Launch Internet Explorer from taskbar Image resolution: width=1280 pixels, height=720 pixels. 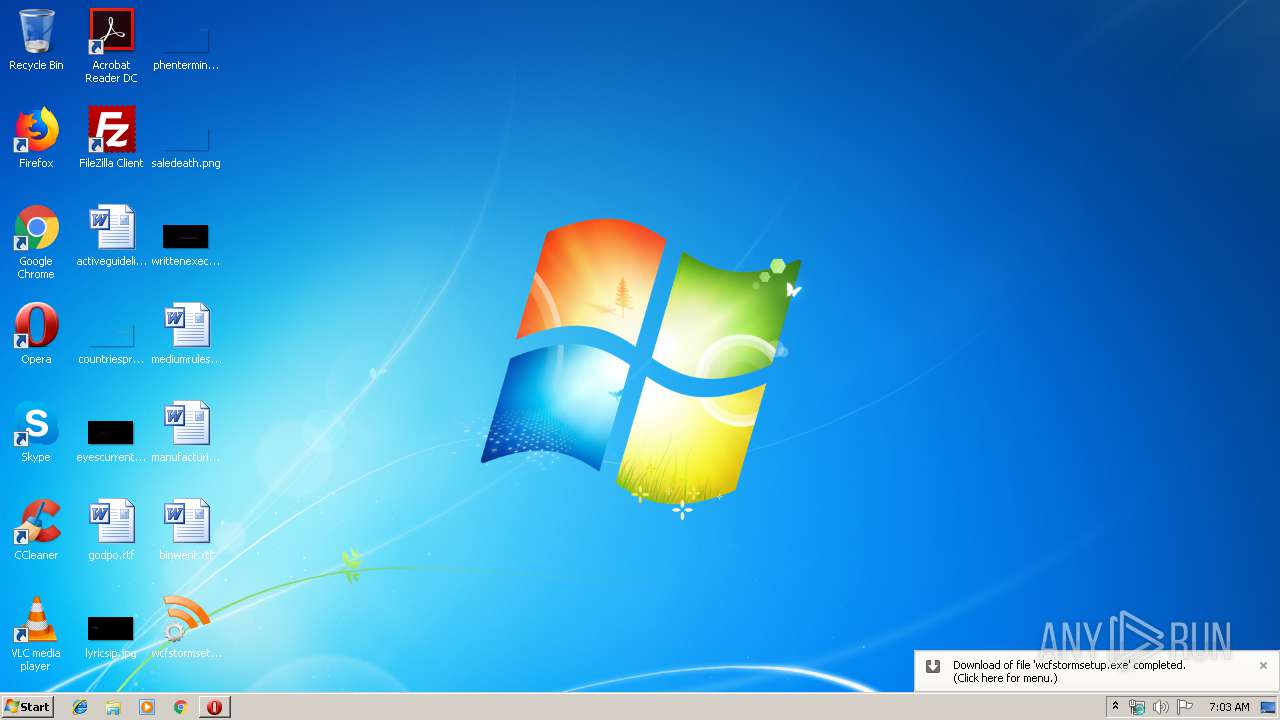pos(80,707)
